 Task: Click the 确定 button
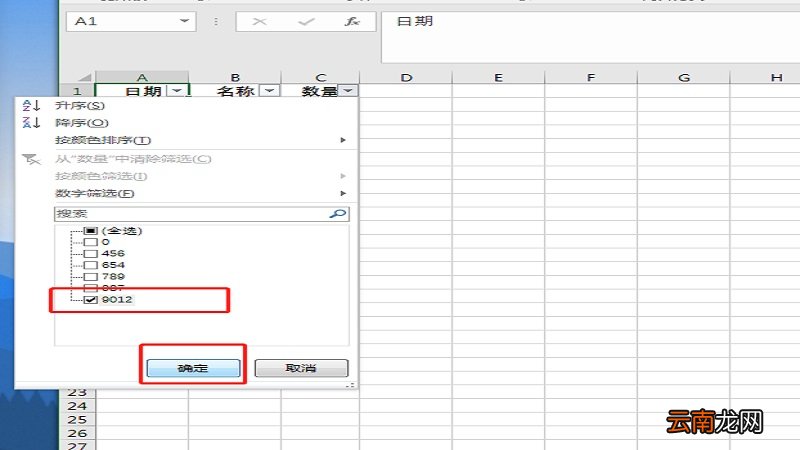point(193,368)
